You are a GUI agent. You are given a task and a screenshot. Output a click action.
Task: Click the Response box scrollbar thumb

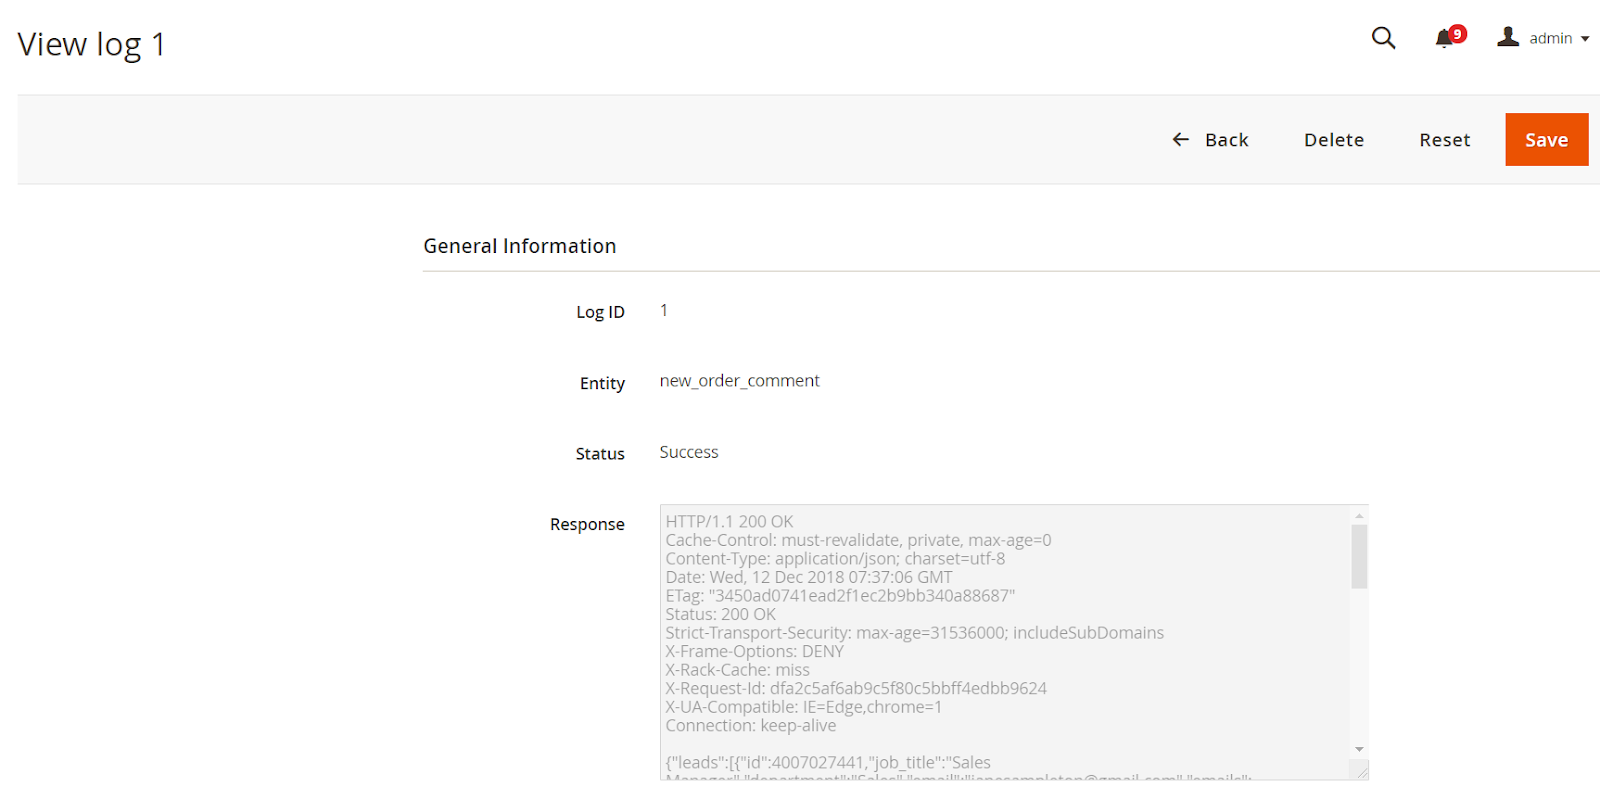pyautogui.click(x=1359, y=556)
